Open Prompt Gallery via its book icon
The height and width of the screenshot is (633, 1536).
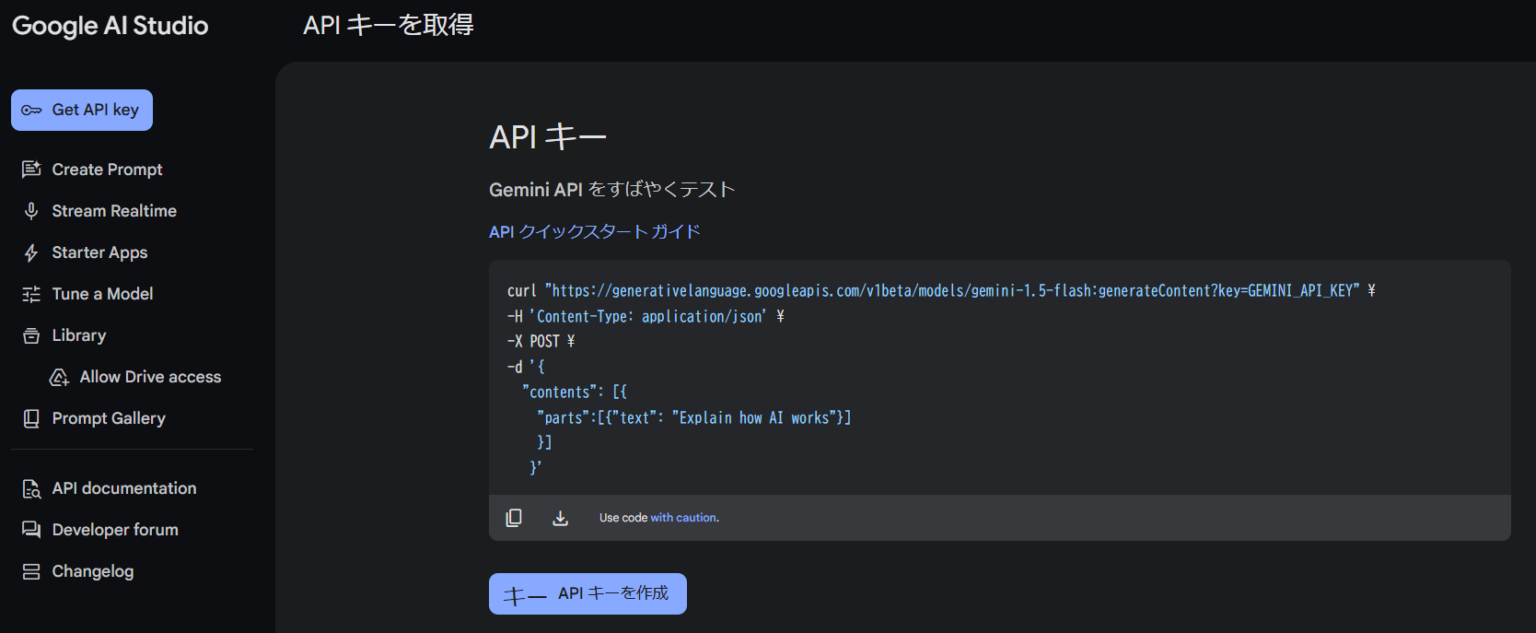tap(32, 418)
